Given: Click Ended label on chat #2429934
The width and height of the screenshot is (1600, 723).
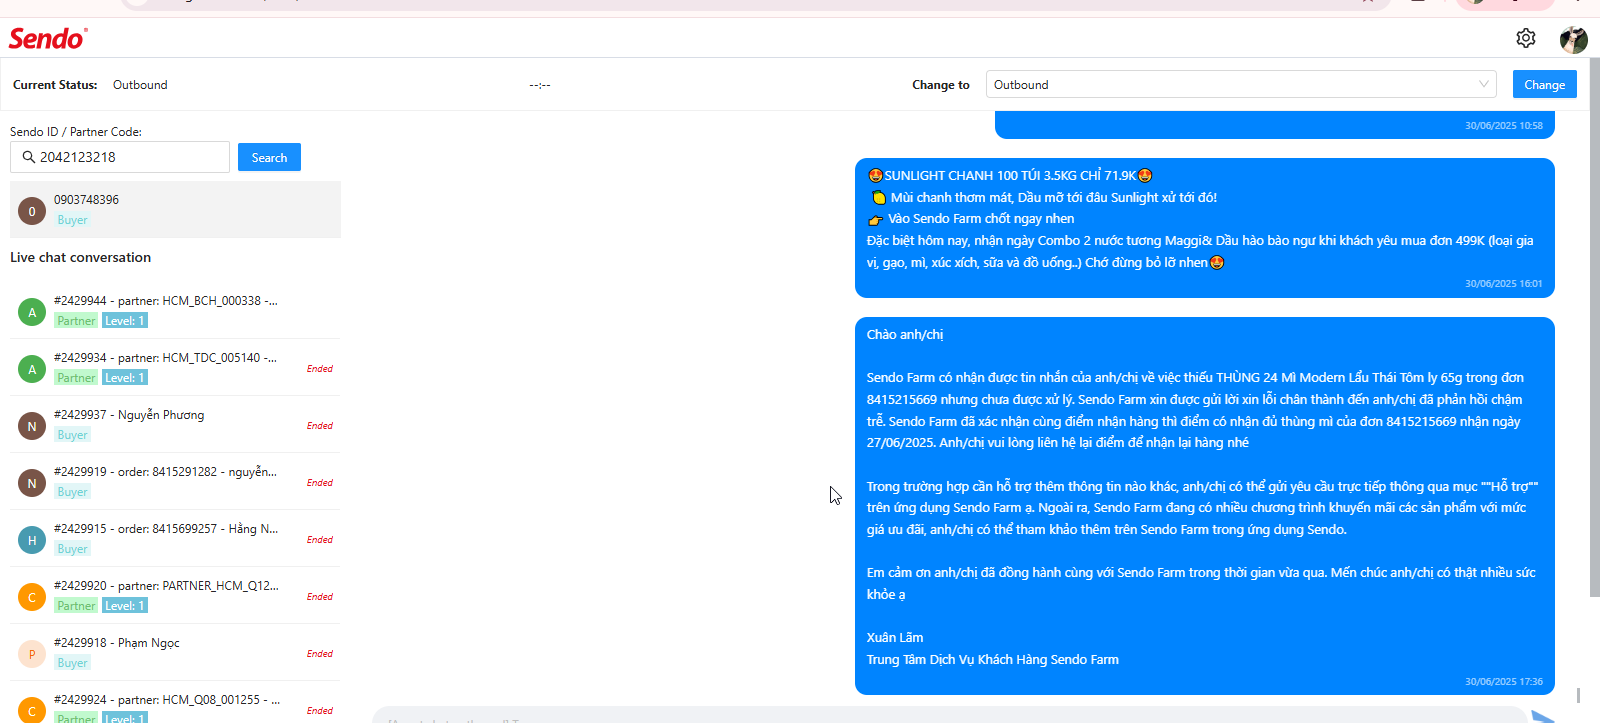Looking at the screenshot, I should [320, 369].
